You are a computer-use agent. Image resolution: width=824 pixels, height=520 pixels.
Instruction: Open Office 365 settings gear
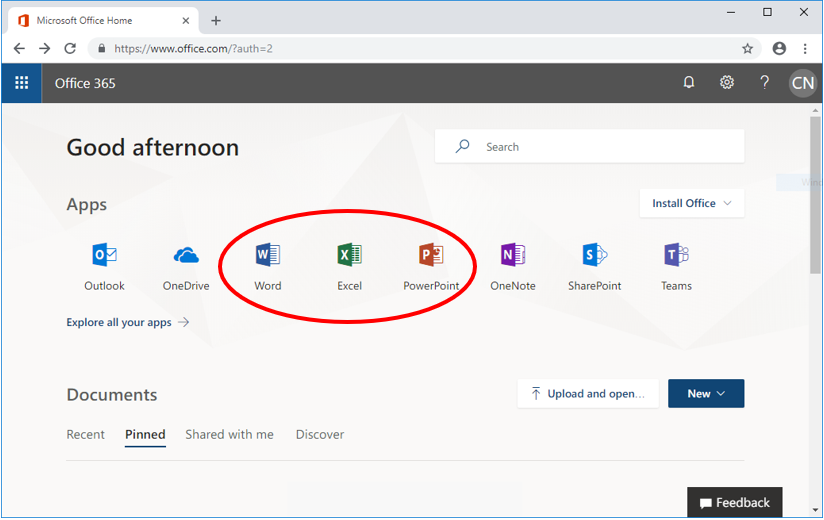(727, 83)
